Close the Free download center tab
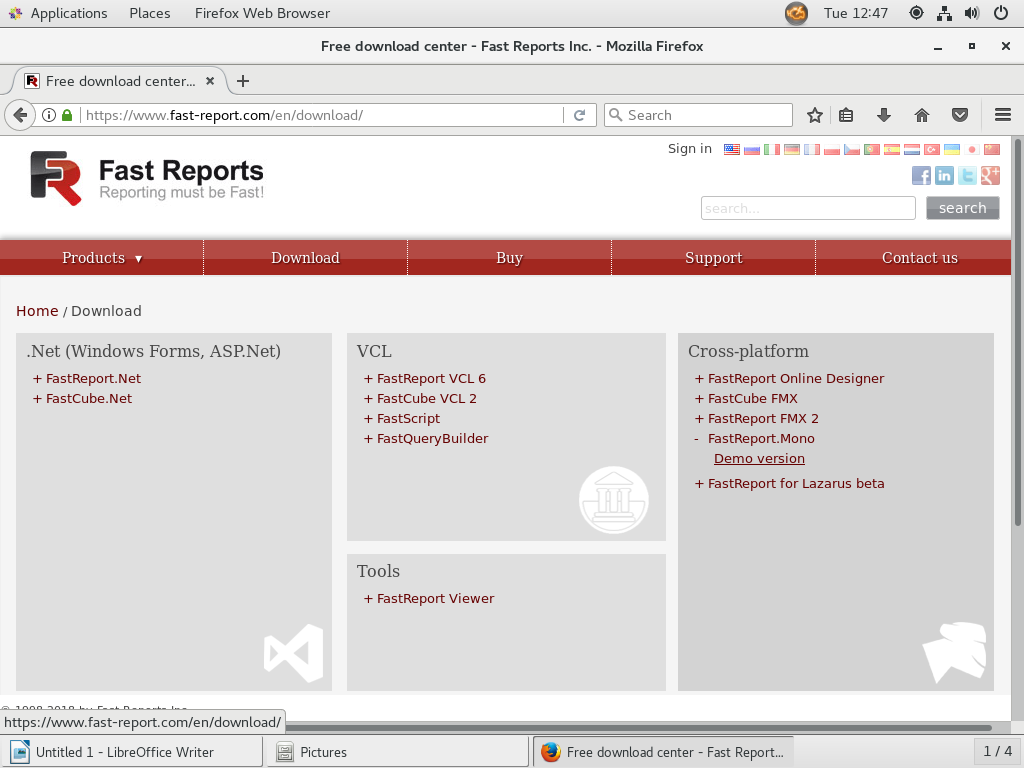1024x768 pixels. pyautogui.click(x=210, y=81)
